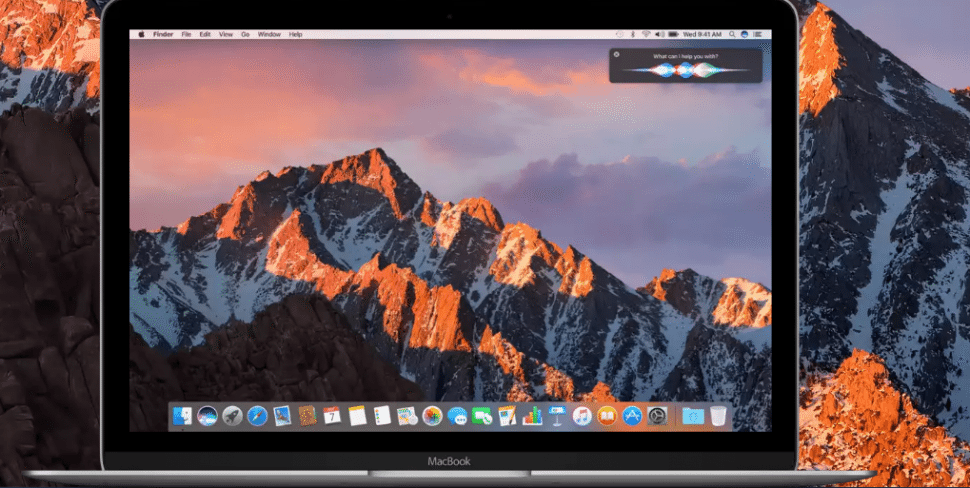Open the volume control in menu bar
The width and height of the screenshot is (970, 488).
pyautogui.click(x=659, y=34)
